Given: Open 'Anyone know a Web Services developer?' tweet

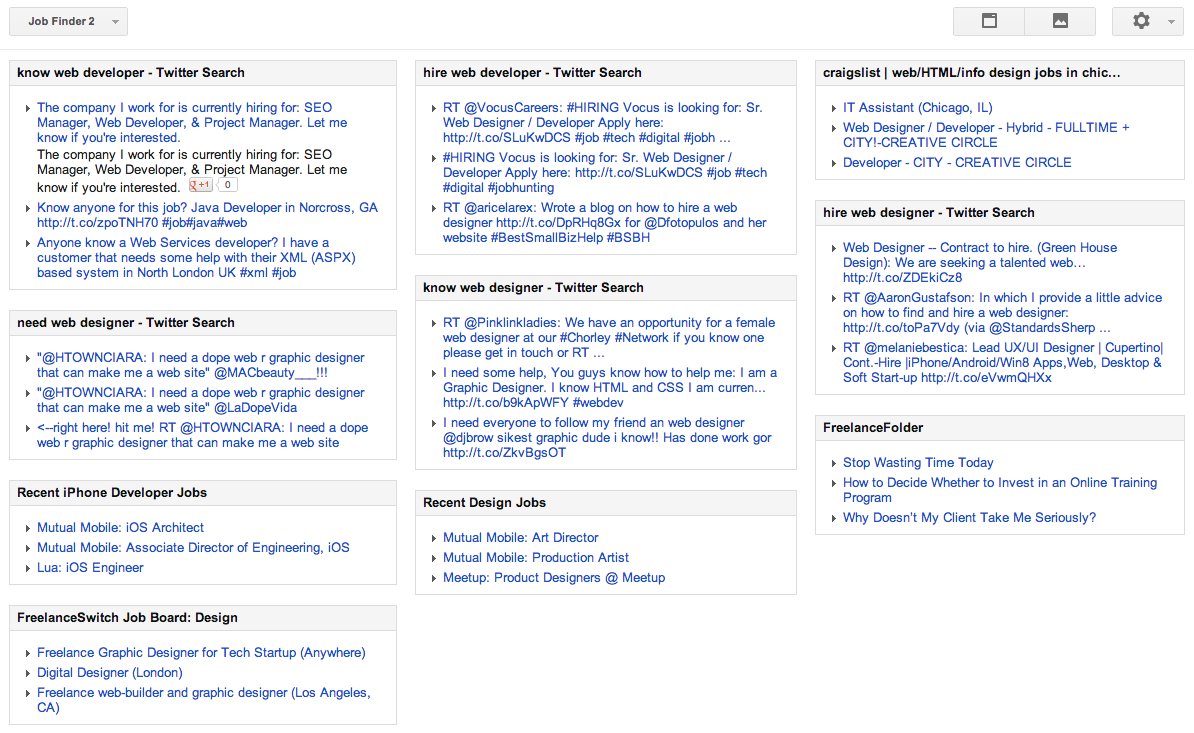Looking at the screenshot, I should (x=196, y=257).
